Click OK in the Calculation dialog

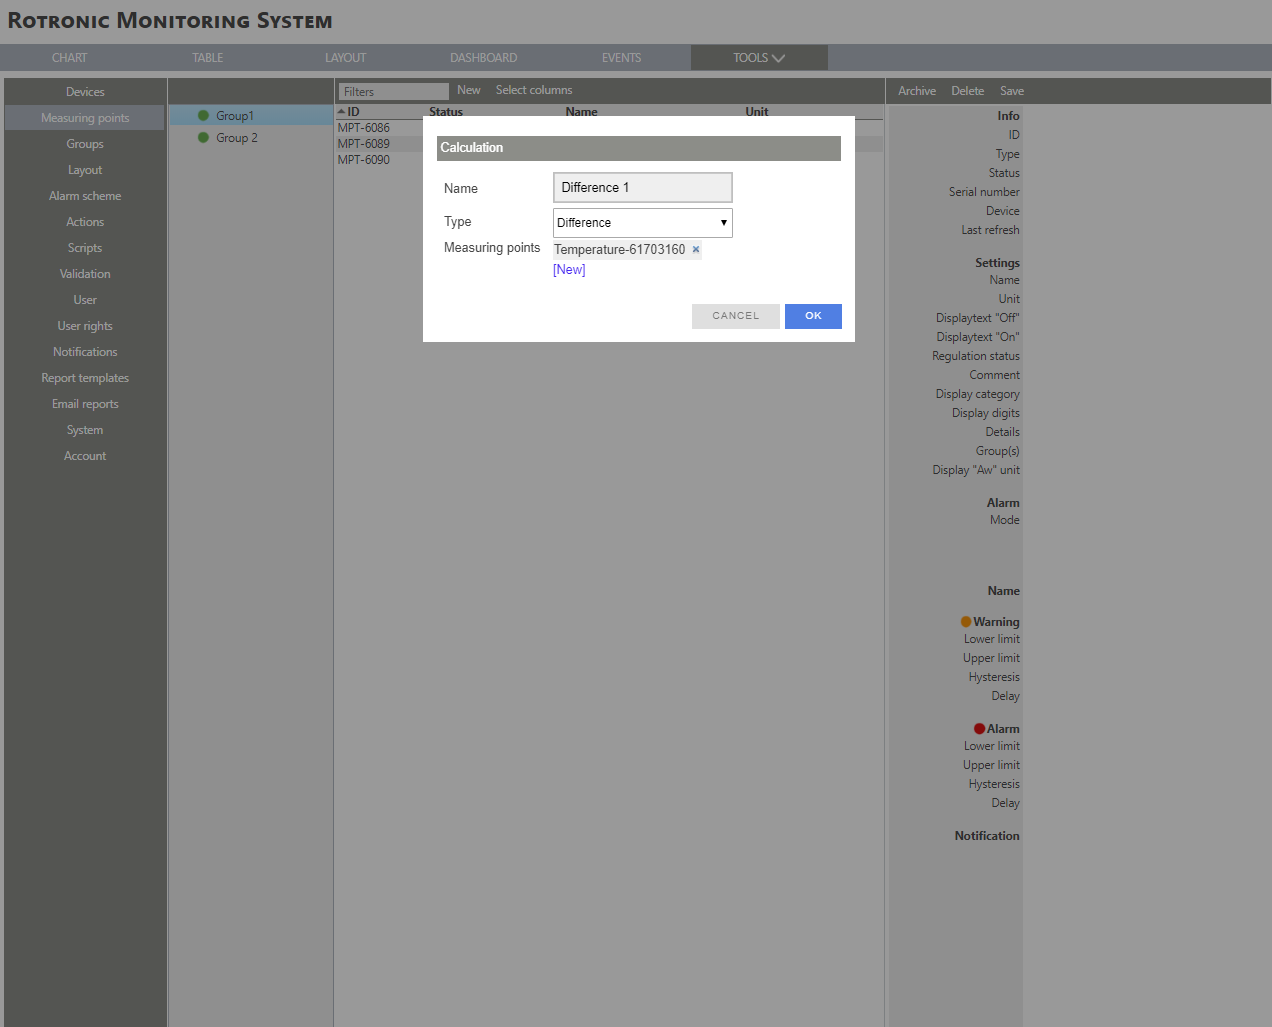813,316
